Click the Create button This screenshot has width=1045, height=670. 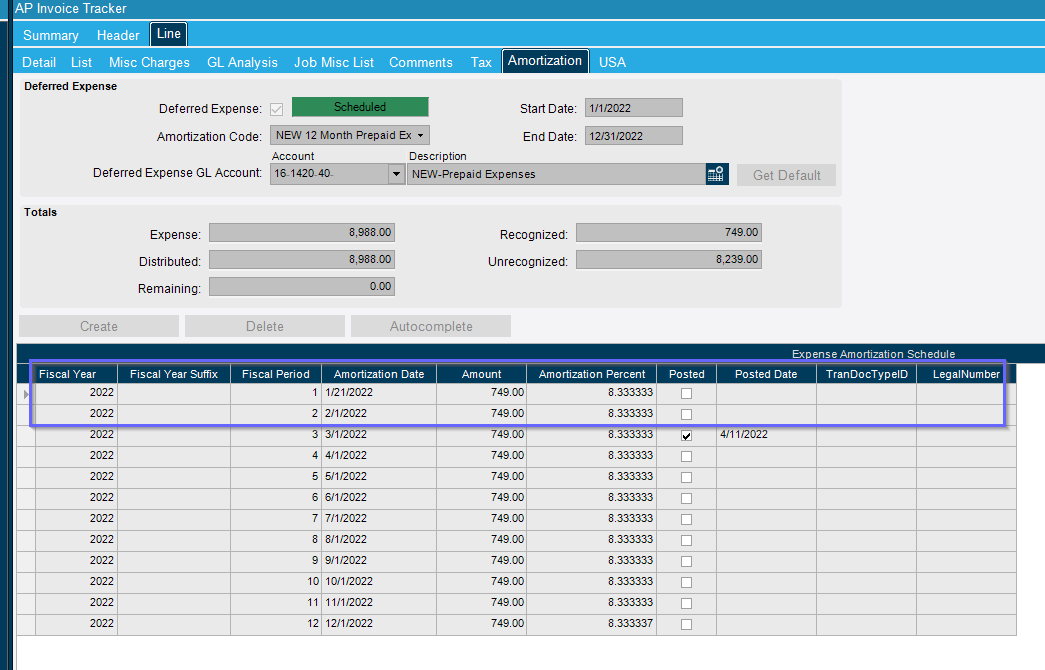coord(99,326)
